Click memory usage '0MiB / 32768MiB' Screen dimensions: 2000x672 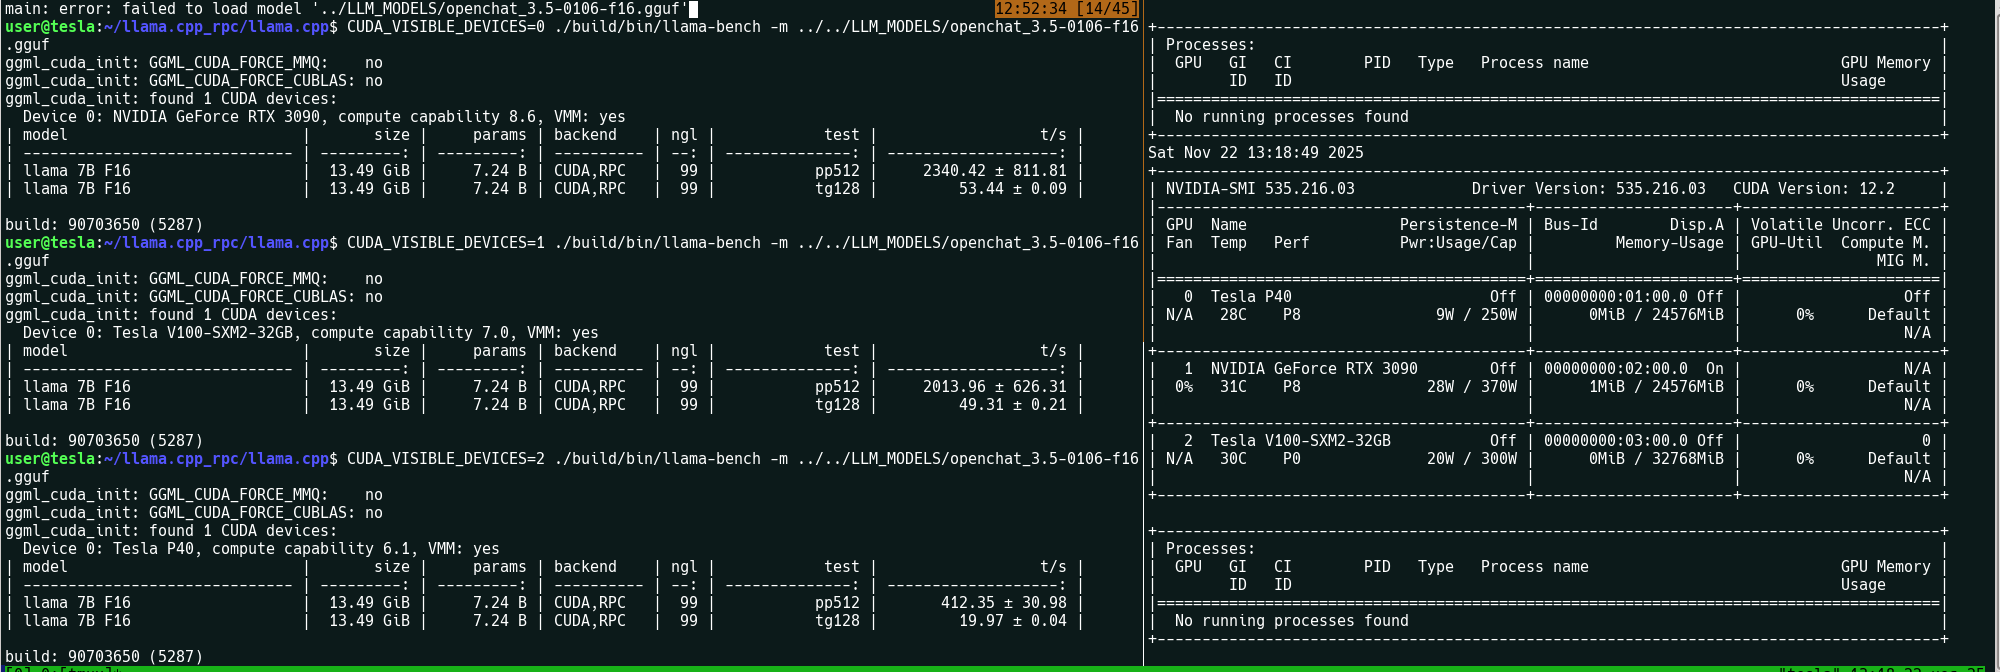[x=1657, y=459]
